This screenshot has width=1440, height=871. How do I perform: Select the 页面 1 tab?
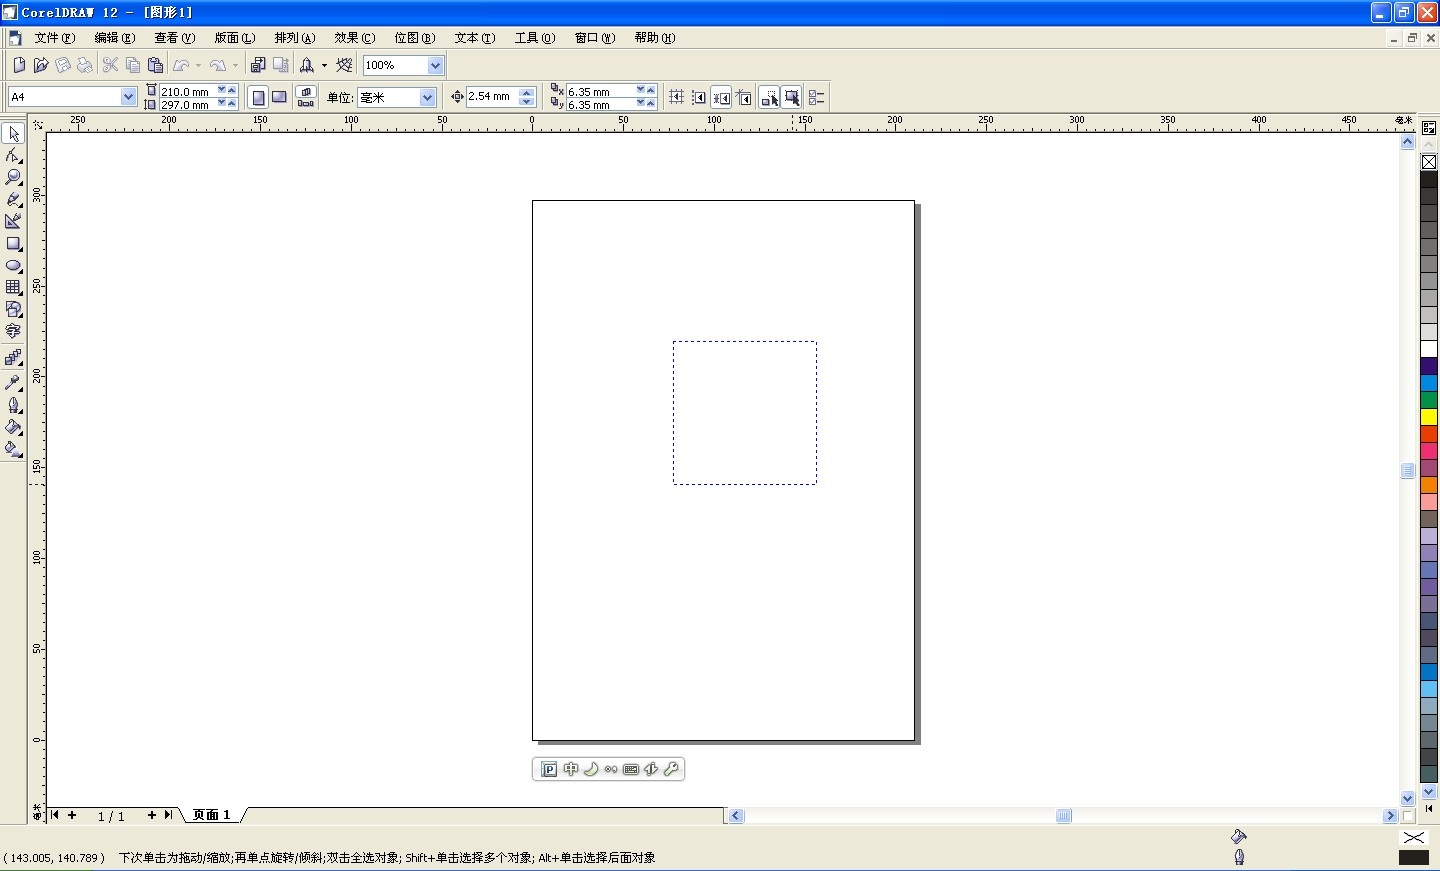coord(209,816)
